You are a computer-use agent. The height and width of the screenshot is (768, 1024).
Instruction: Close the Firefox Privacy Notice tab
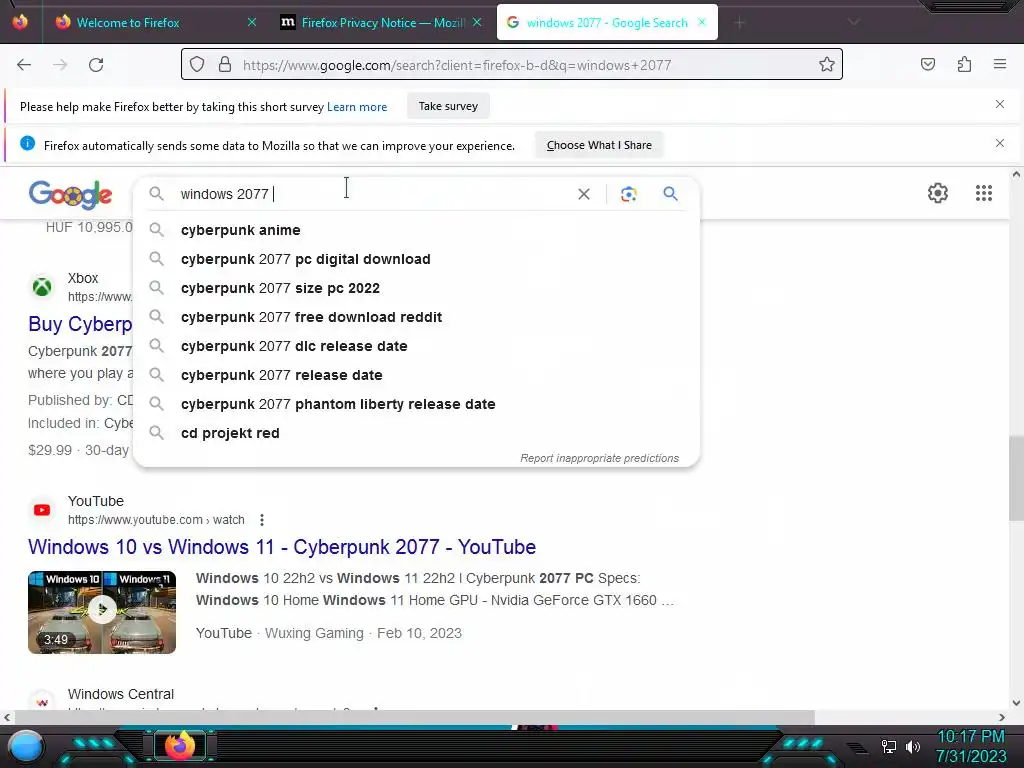477,22
